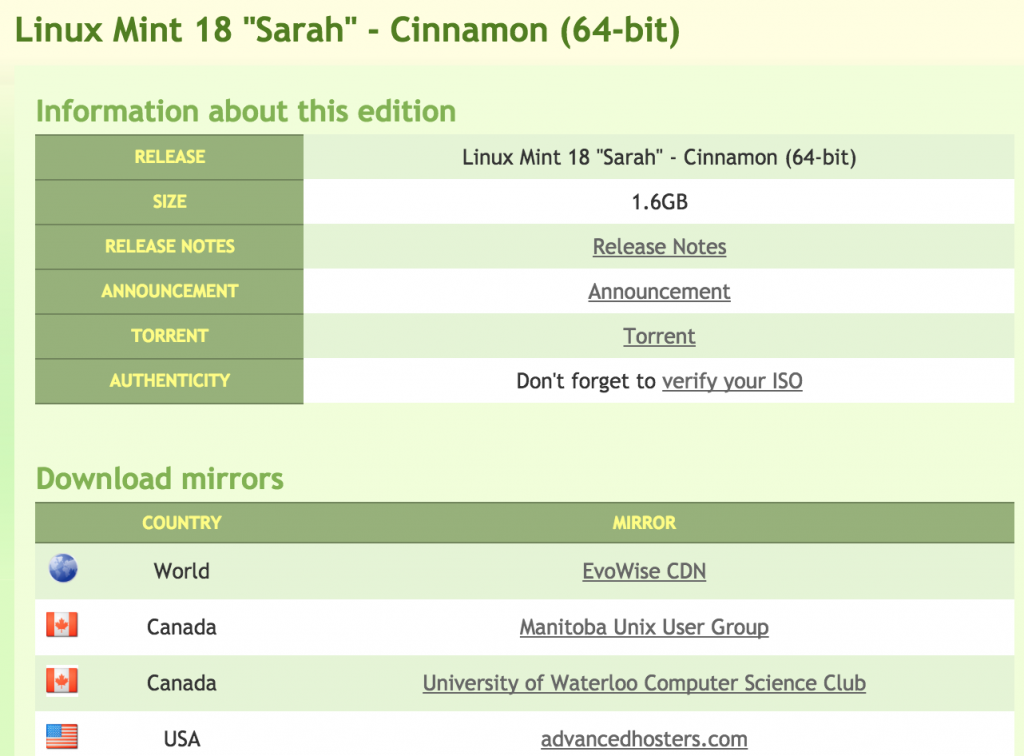Click the 1.6GB size value
This screenshot has height=756, width=1024.
(x=659, y=202)
